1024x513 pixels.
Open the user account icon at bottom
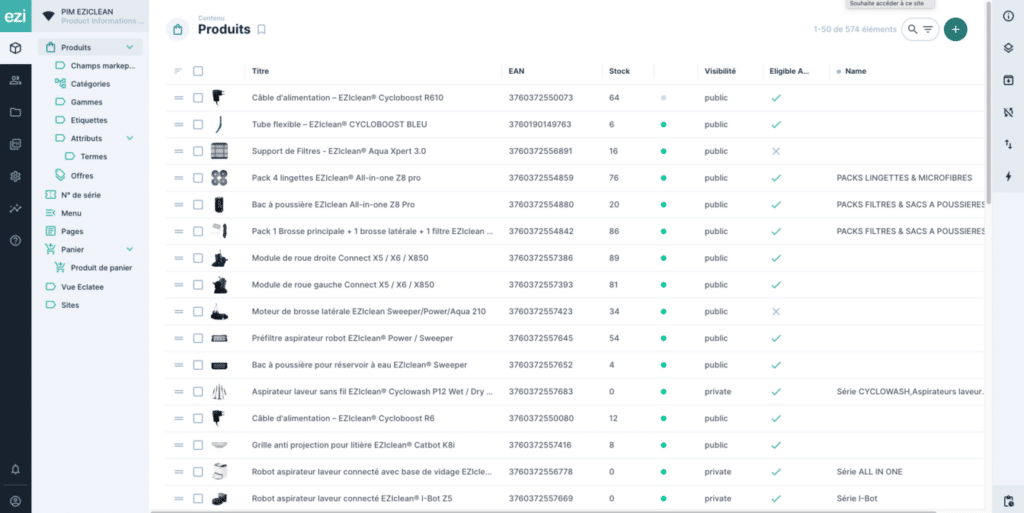point(16,501)
